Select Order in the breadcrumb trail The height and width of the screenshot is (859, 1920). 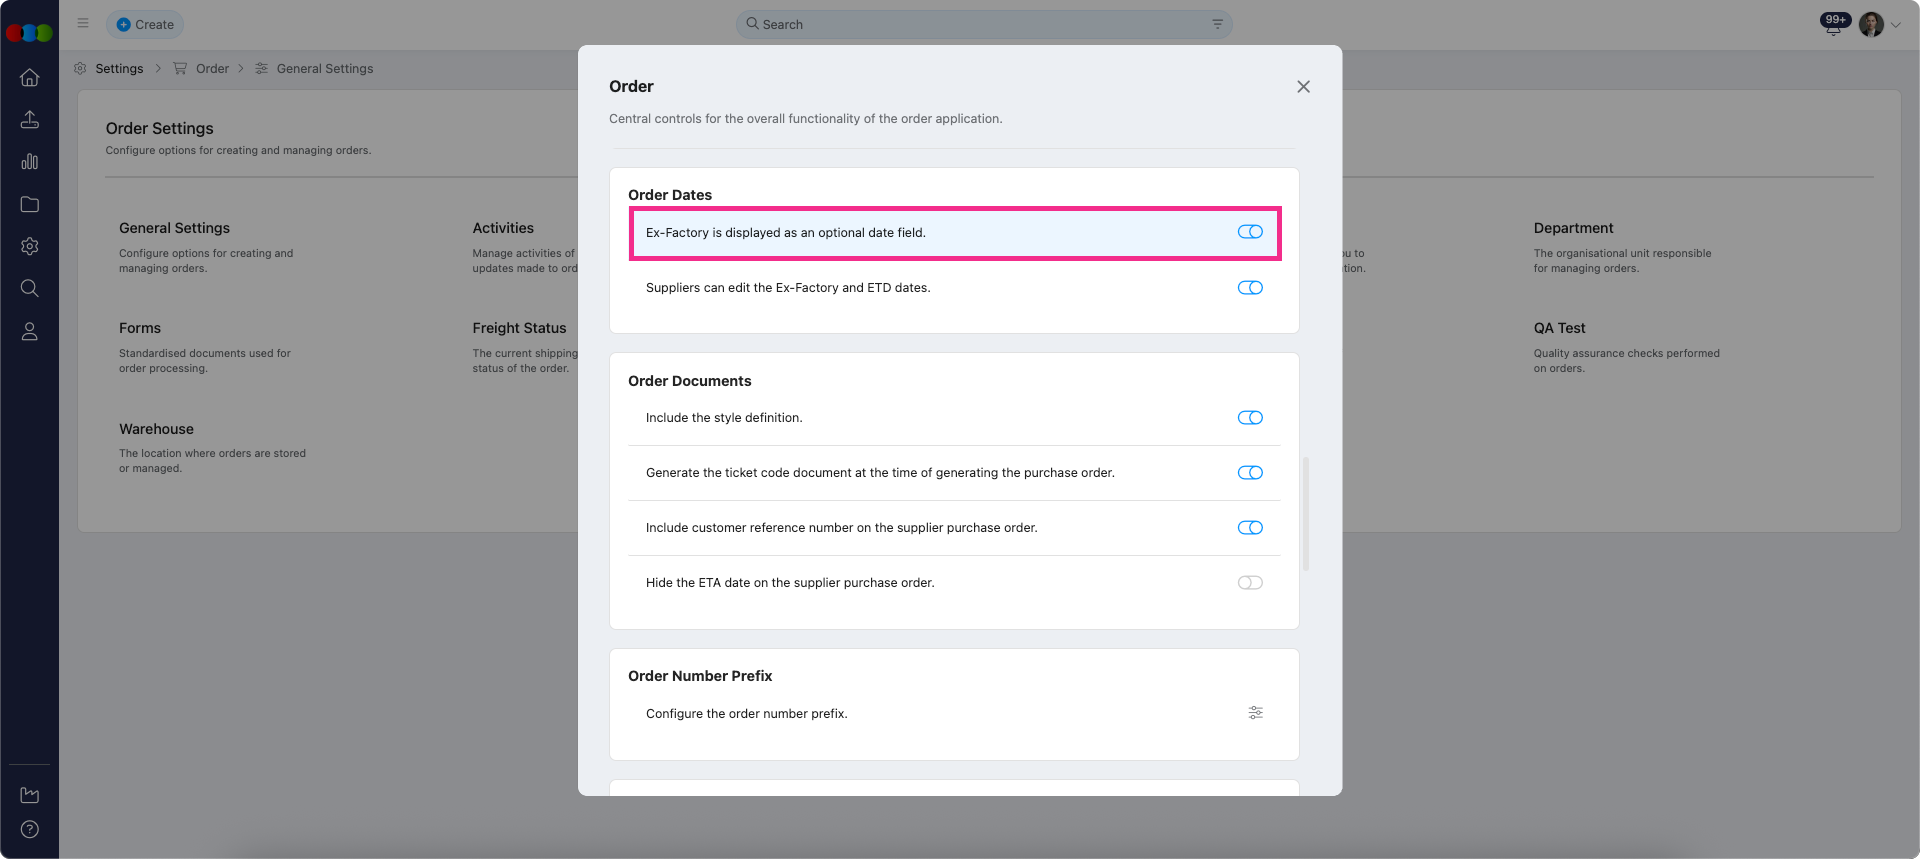pyautogui.click(x=212, y=68)
